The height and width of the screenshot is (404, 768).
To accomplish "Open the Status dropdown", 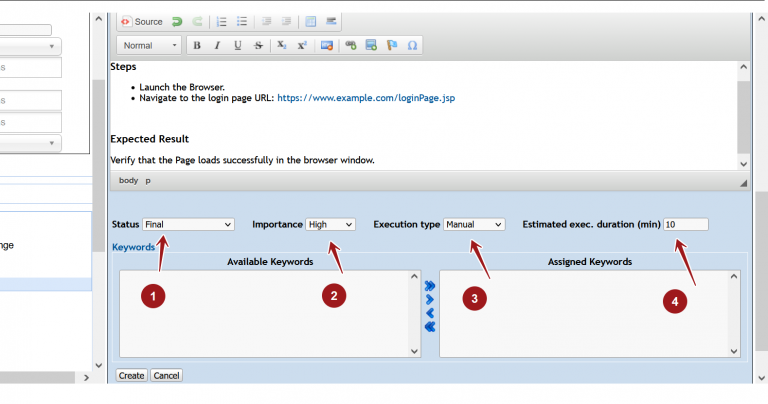I will click(x=188, y=225).
